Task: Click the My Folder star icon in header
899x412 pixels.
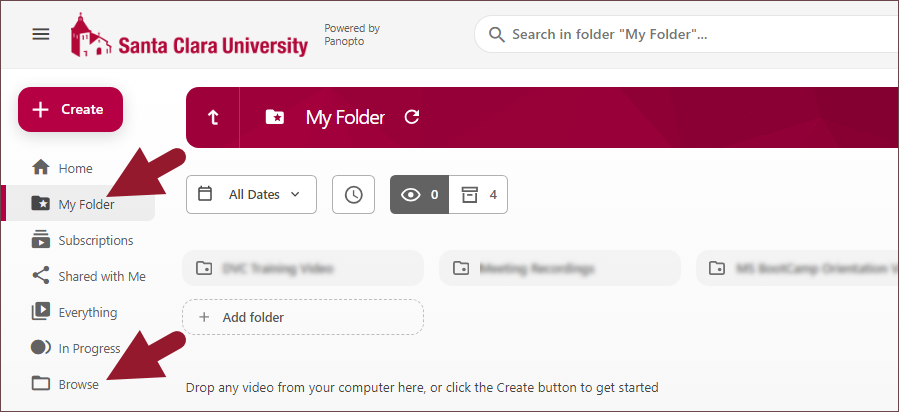Action: (x=275, y=117)
